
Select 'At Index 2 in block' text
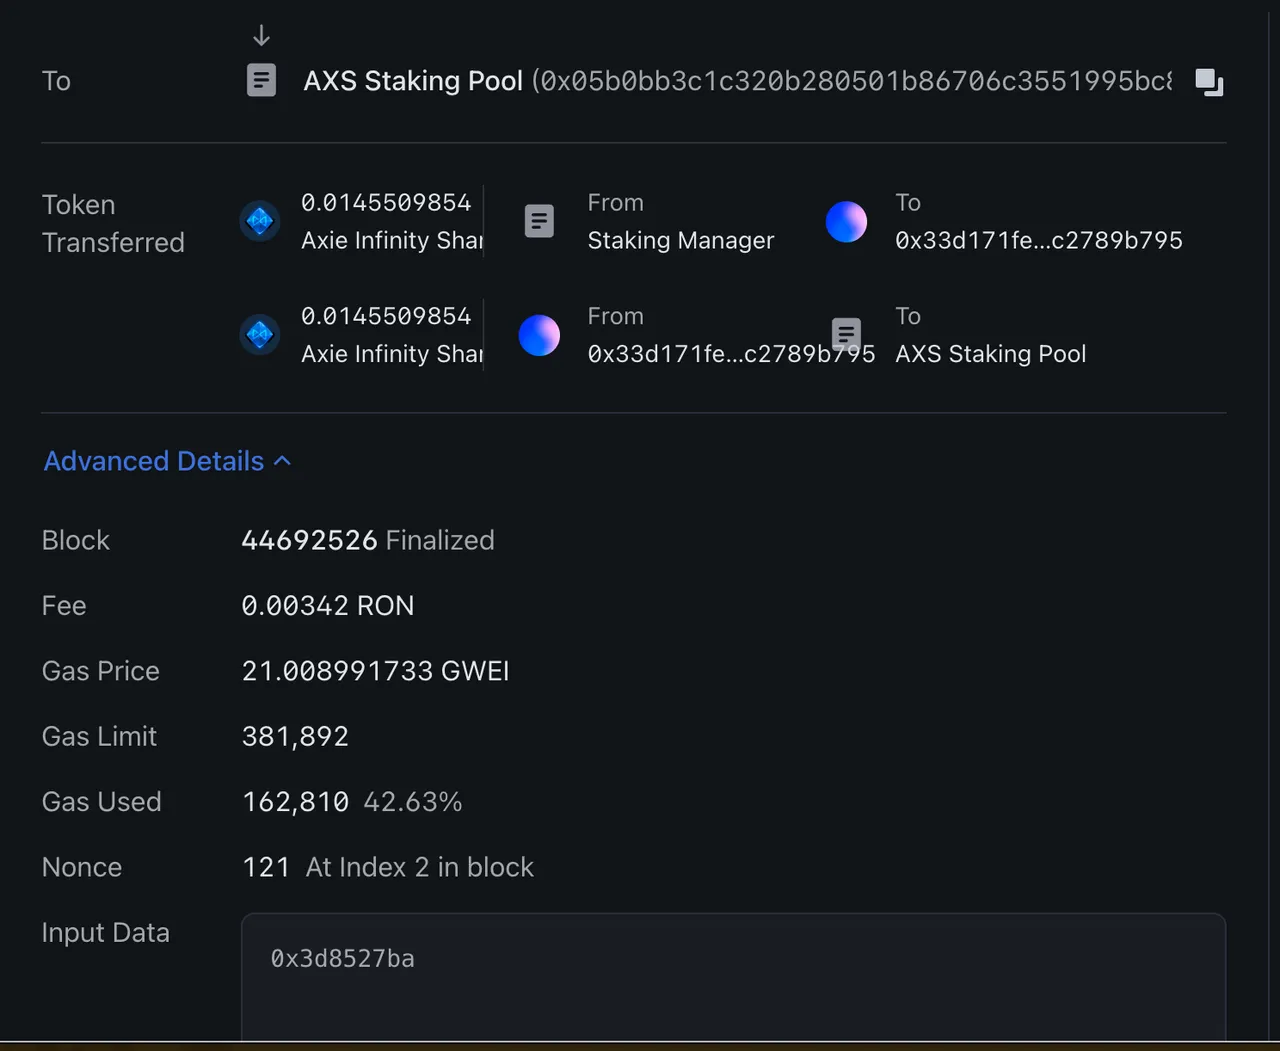tap(420, 867)
